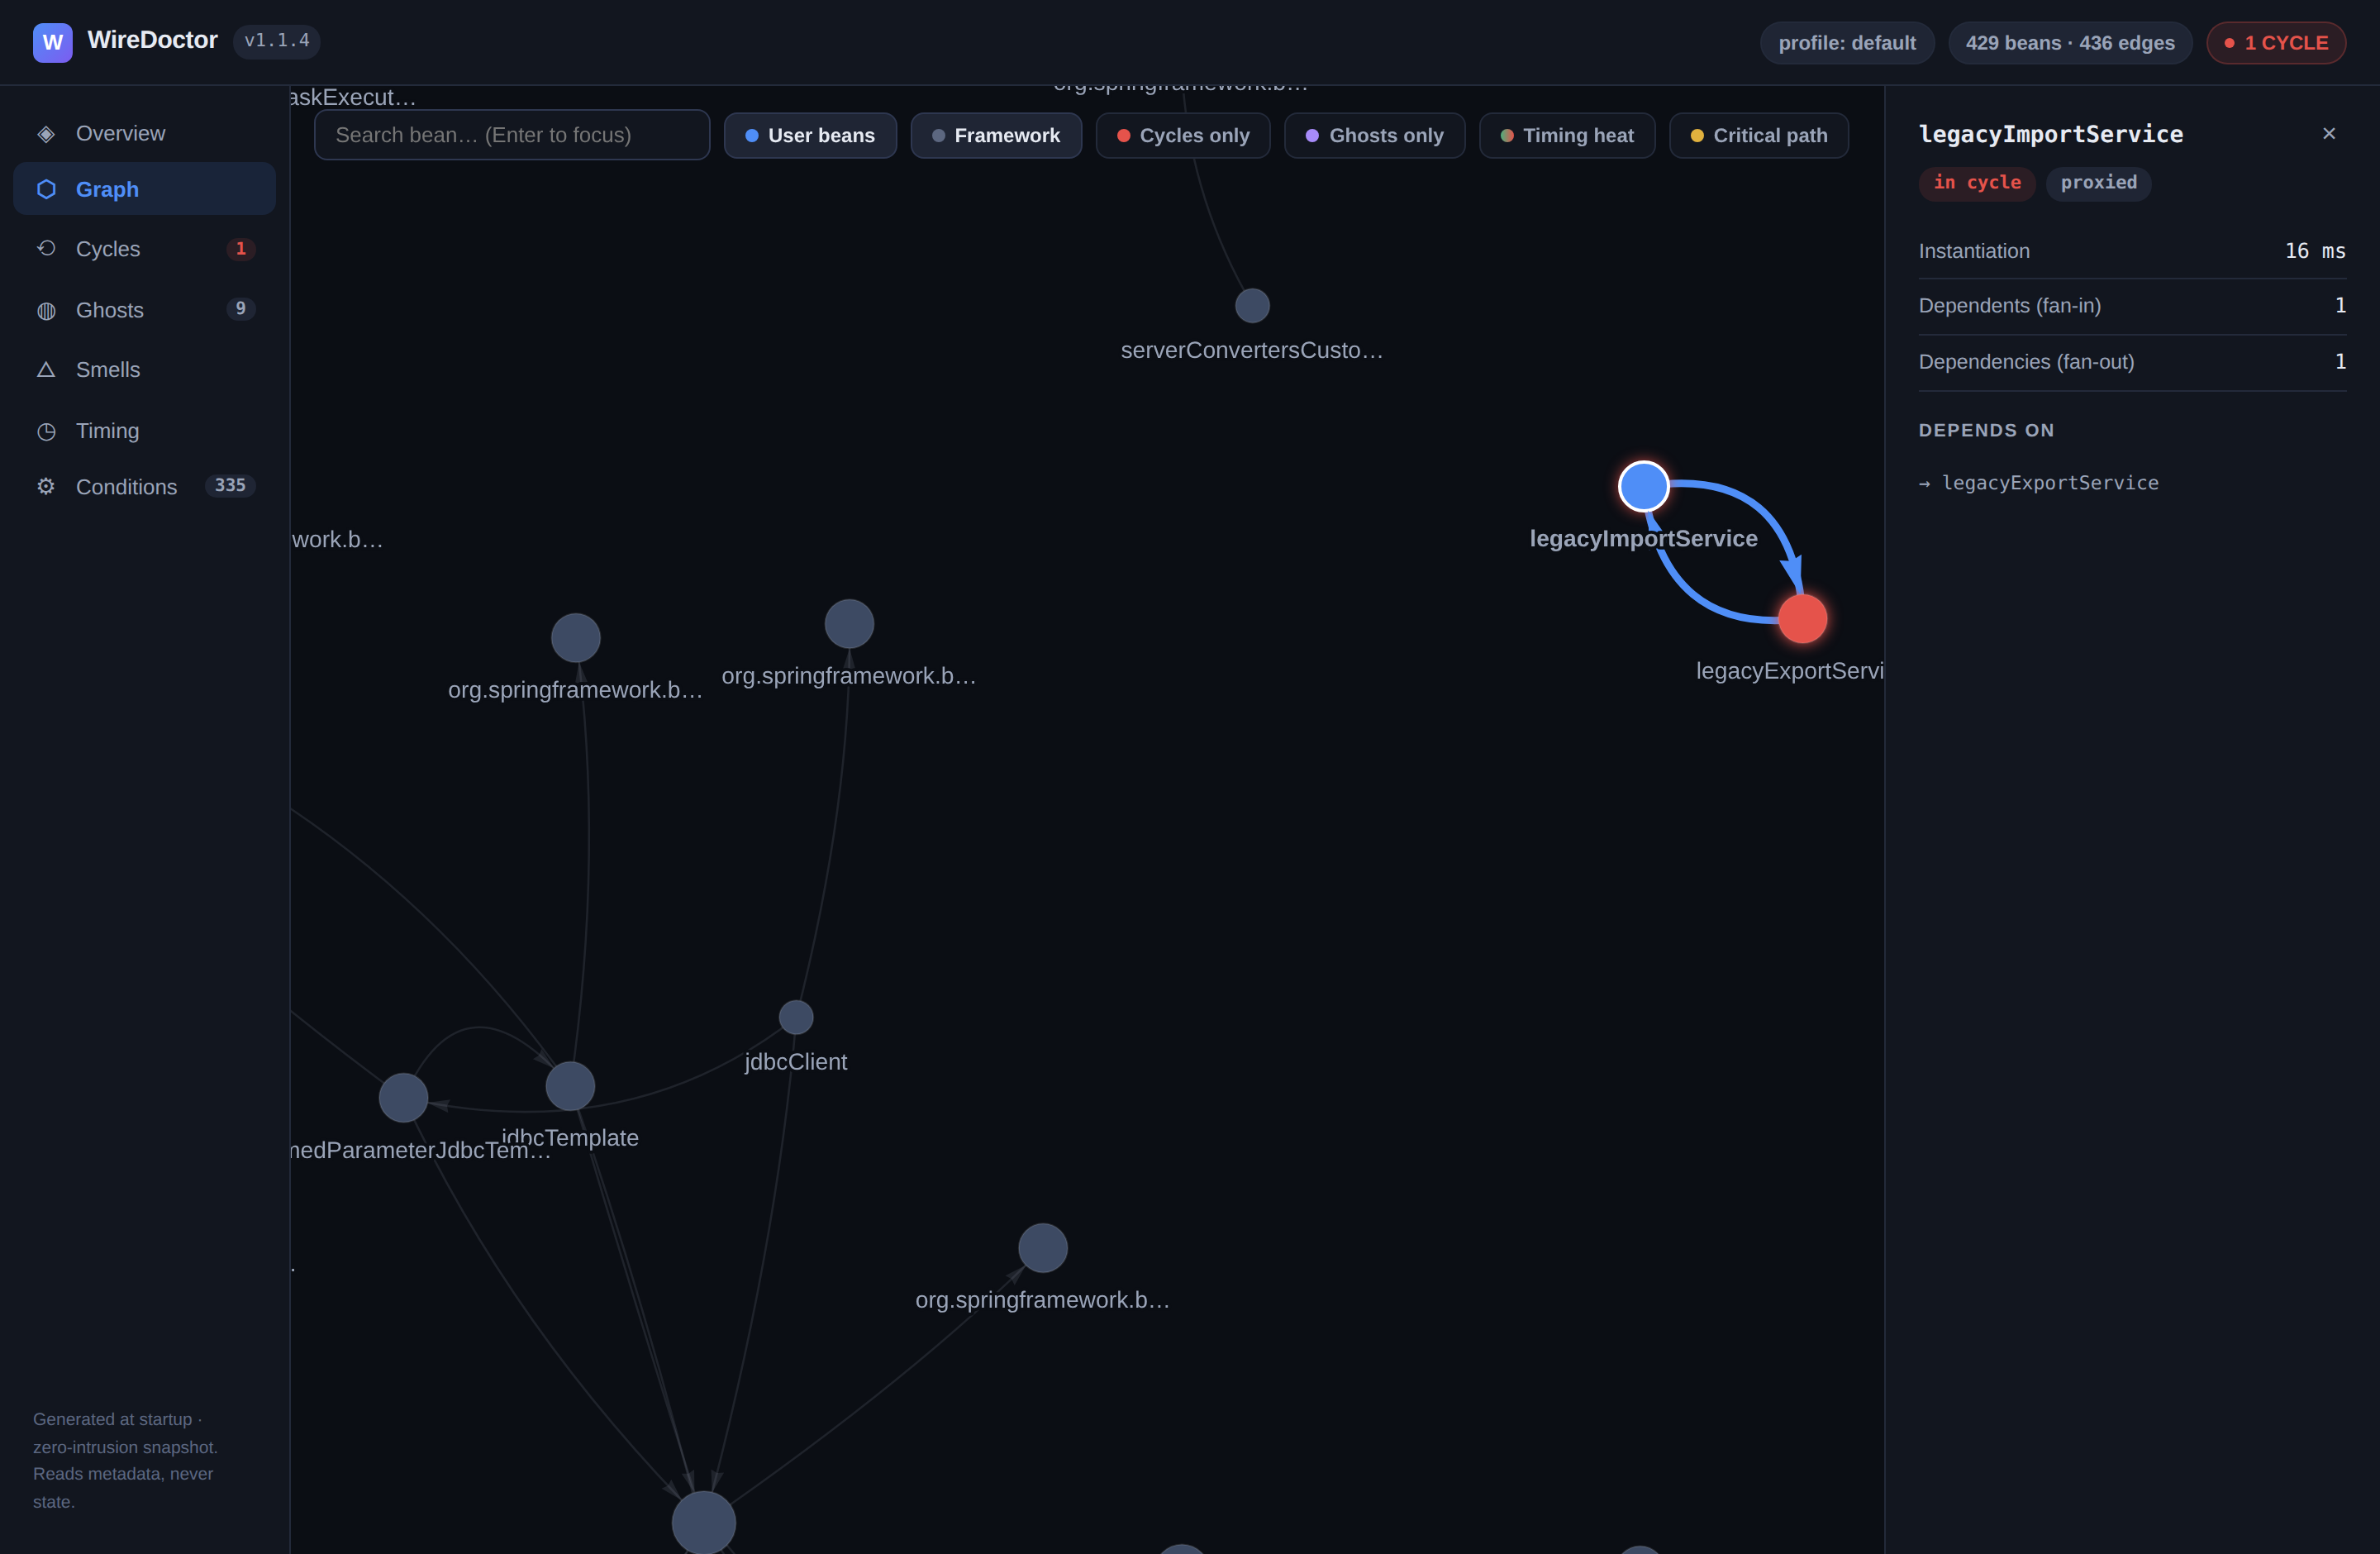Image resolution: width=2380 pixels, height=1554 pixels.
Task: Click the Ghosts striped-circle icon in sidebar
Action: (46, 310)
